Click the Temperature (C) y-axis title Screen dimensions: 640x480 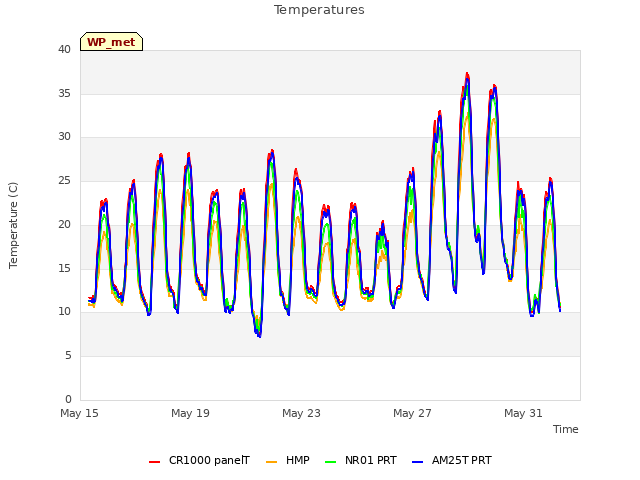tap(13, 225)
